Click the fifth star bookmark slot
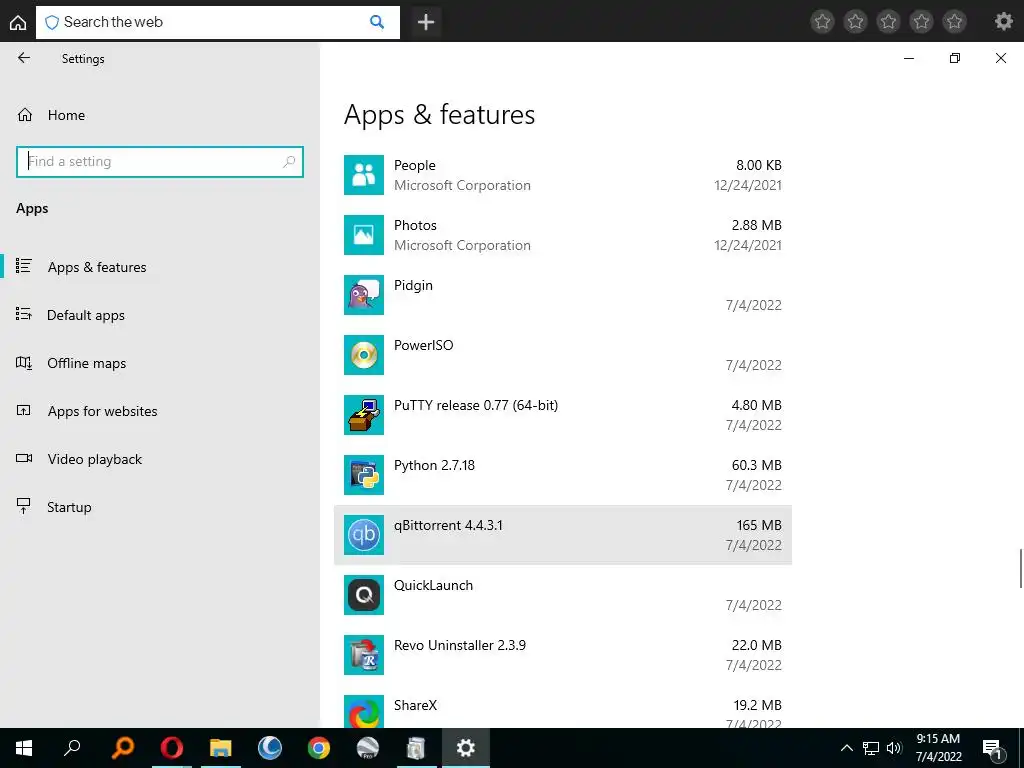 pyautogui.click(x=954, y=22)
